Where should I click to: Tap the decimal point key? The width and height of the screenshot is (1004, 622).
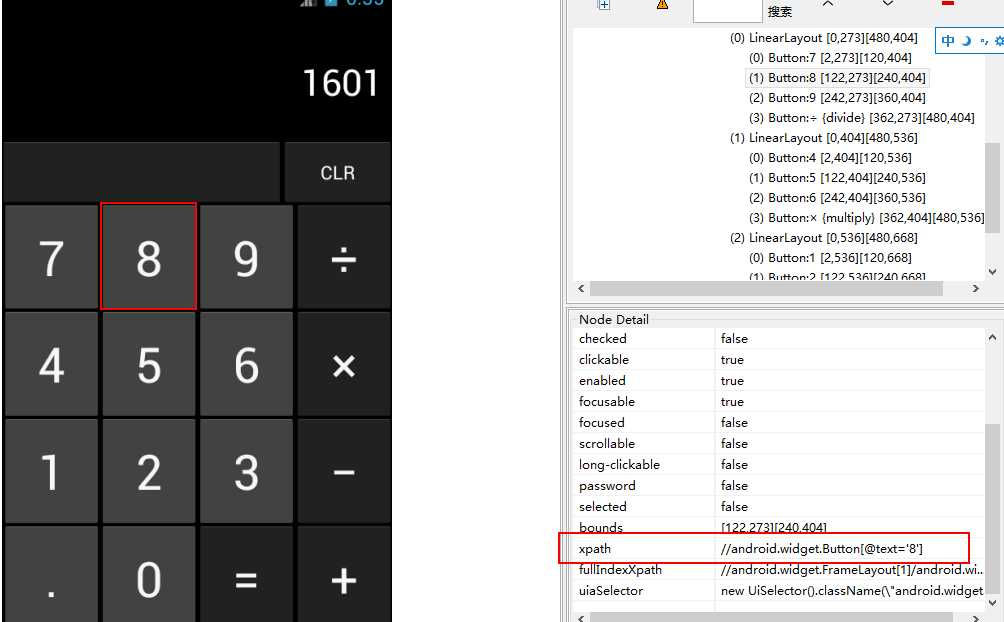[51, 575]
